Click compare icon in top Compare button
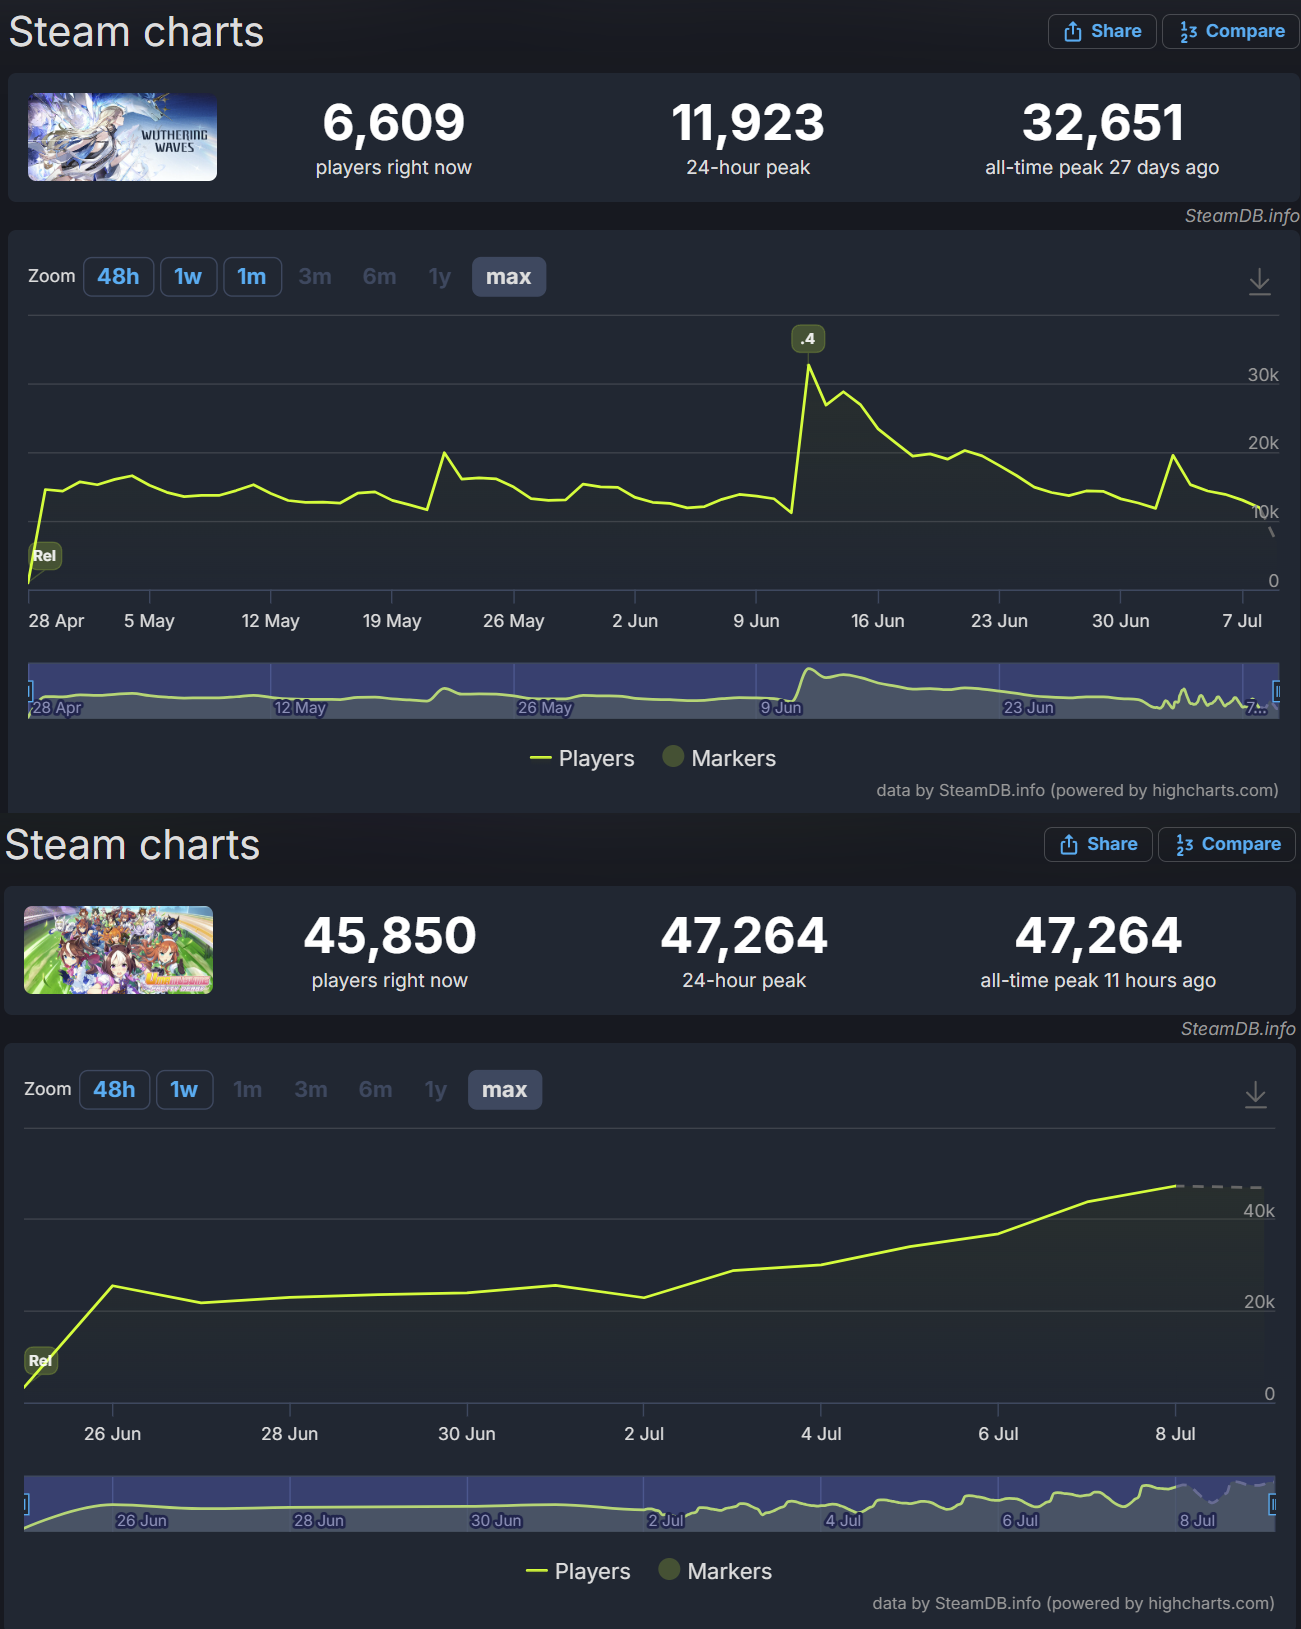 point(1188,32)
